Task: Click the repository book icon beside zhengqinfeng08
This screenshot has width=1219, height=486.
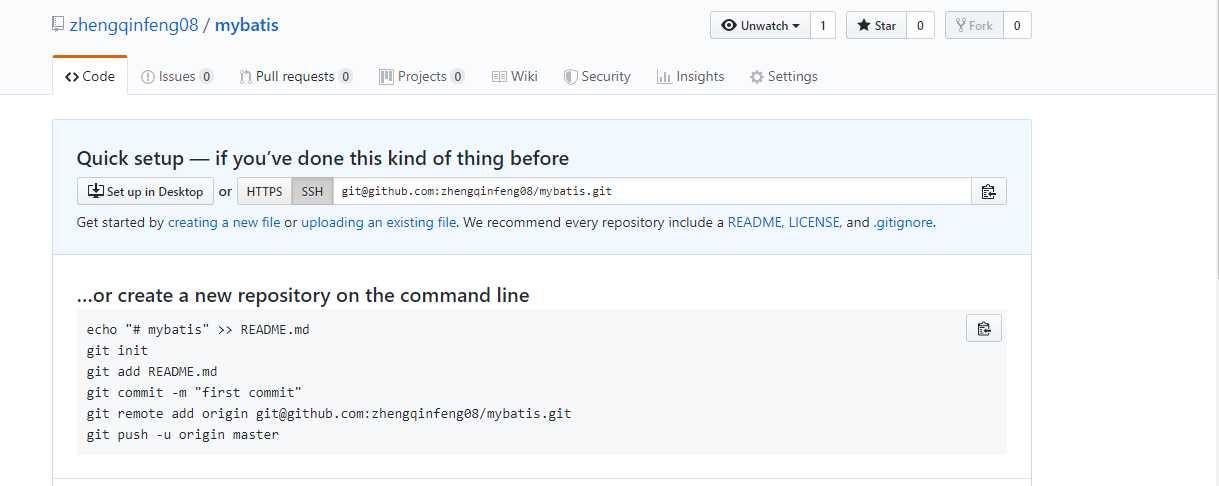Action: 58,25
